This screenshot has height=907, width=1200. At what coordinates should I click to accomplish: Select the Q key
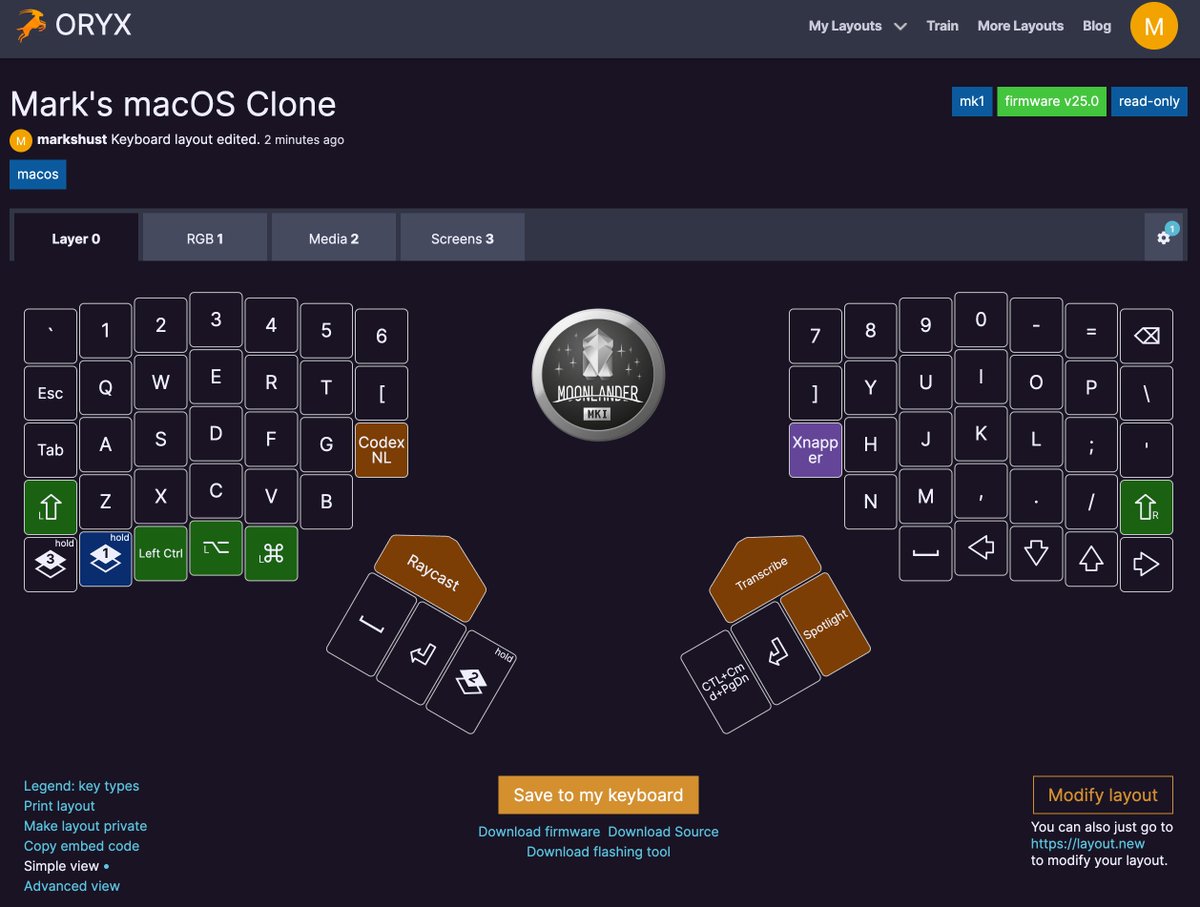[x=105, y=388]
